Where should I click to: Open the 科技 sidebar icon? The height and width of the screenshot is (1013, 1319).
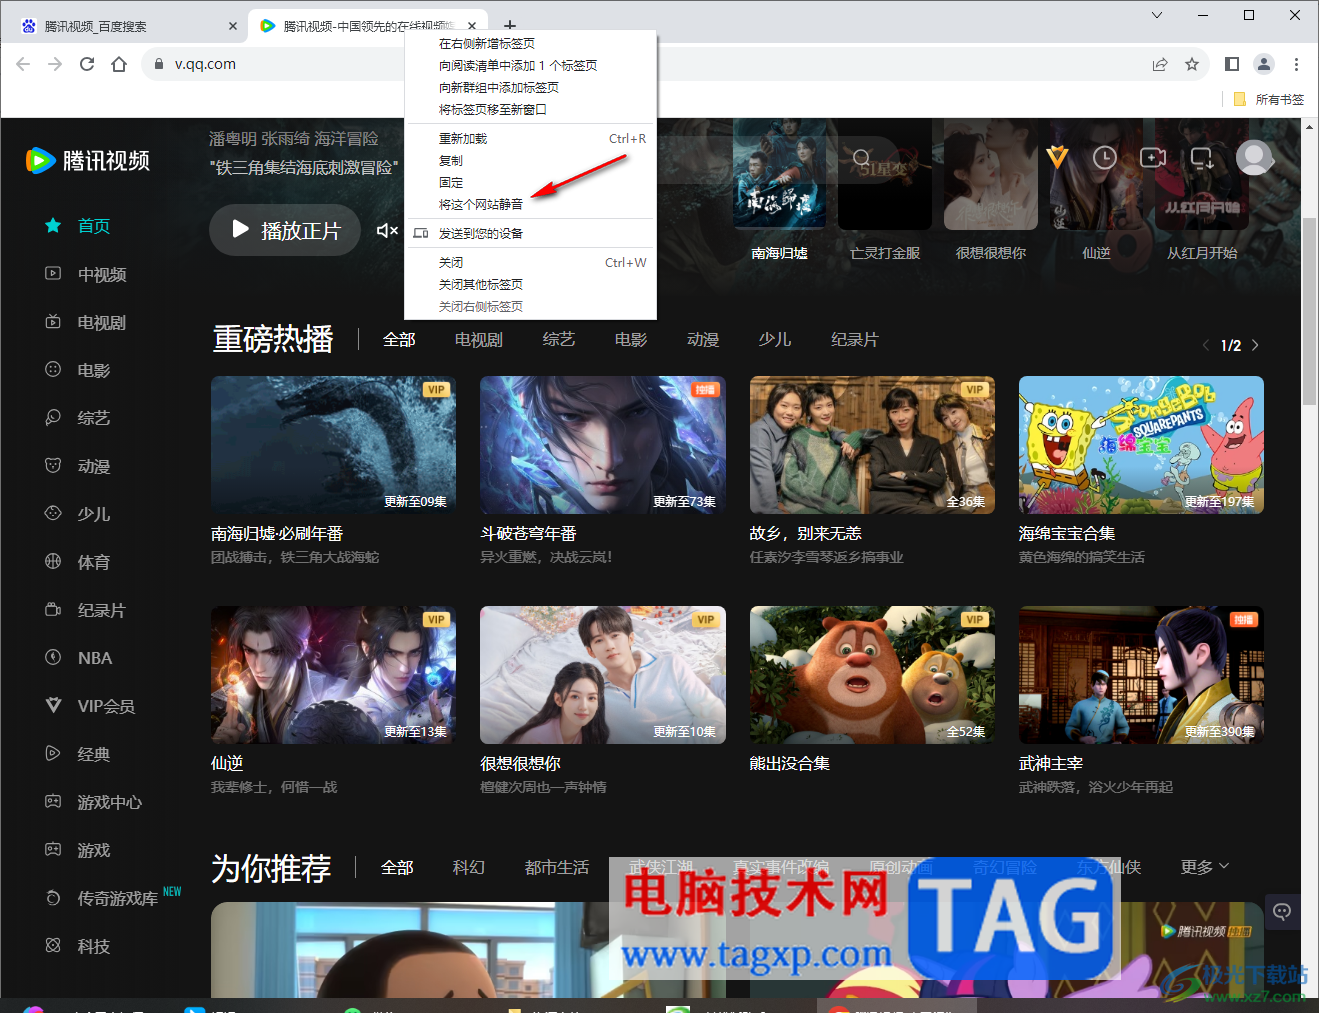coord(53,946)
